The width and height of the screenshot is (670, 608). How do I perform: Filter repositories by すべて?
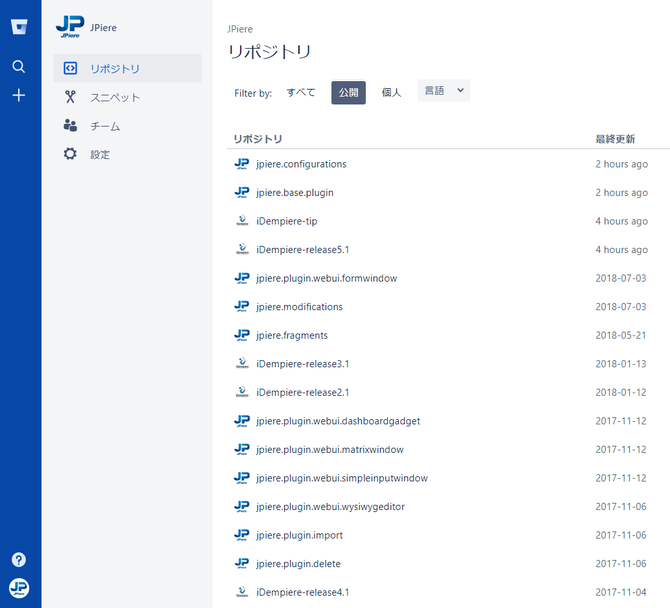(x=301, y=93)
